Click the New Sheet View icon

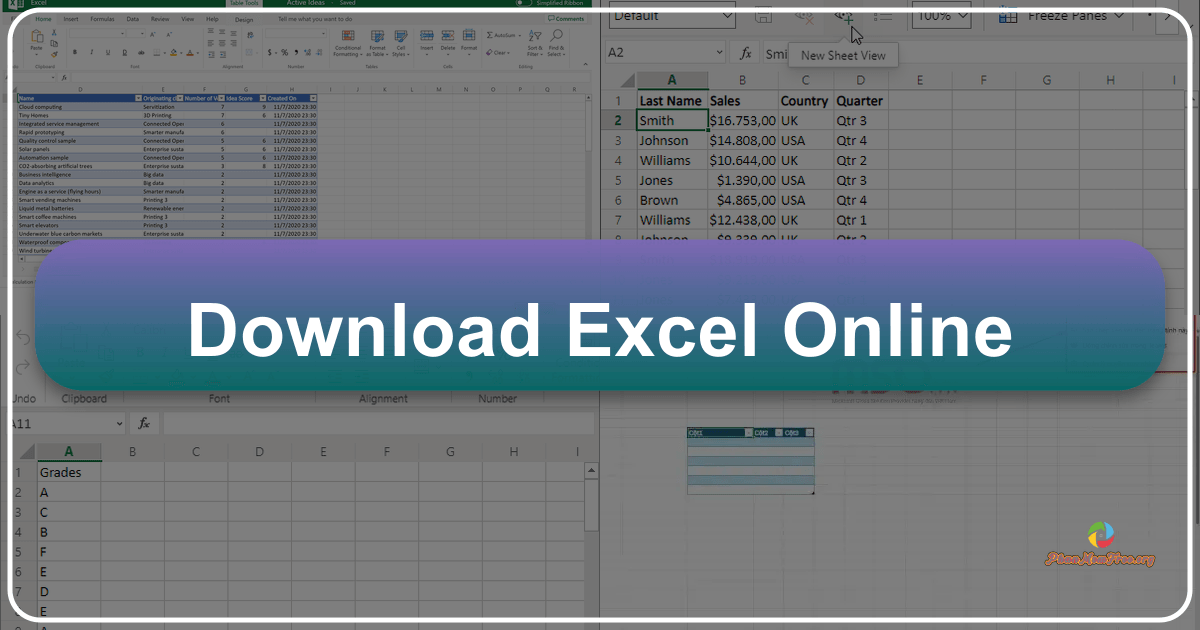point(844,18)
